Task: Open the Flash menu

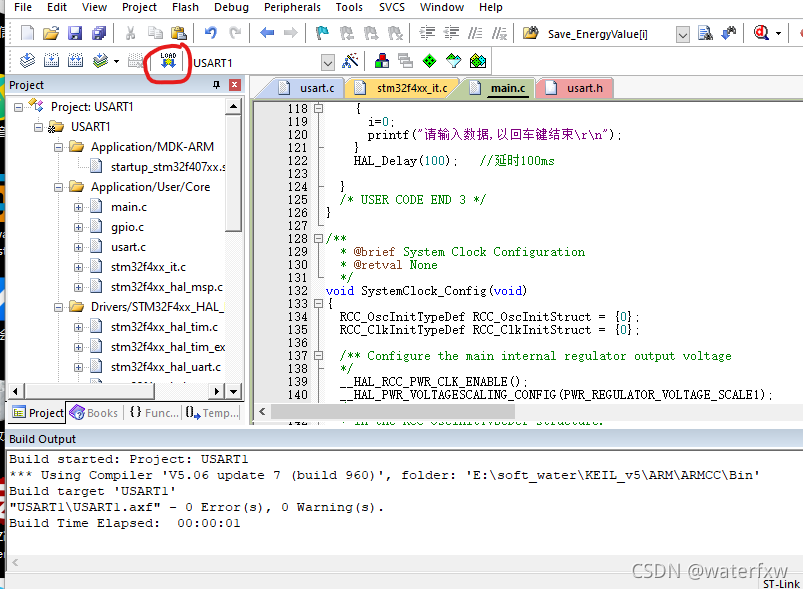Action: [185, 7]
